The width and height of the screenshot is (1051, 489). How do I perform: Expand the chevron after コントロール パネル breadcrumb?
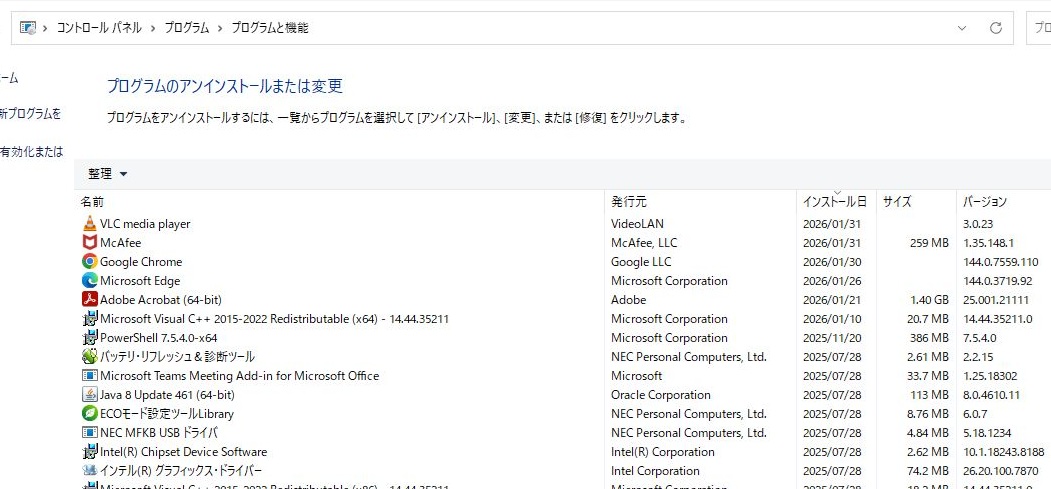point(153,28)
